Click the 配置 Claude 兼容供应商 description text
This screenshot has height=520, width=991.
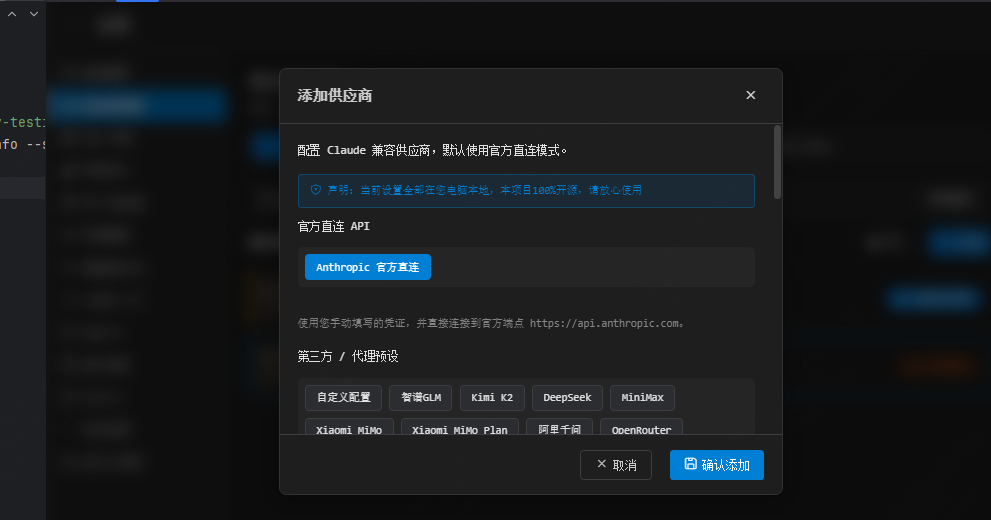pos(432,150)
